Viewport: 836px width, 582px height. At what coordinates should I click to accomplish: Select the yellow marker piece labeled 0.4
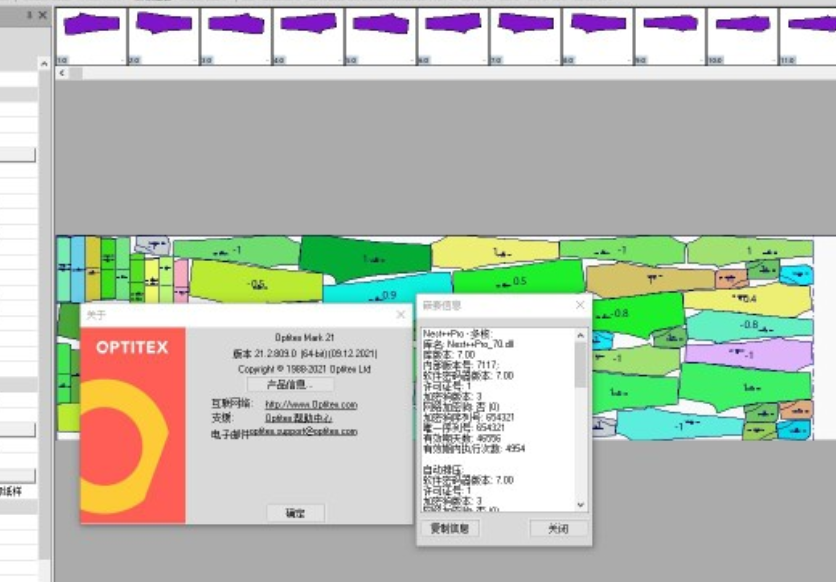(x=746, y=299)
